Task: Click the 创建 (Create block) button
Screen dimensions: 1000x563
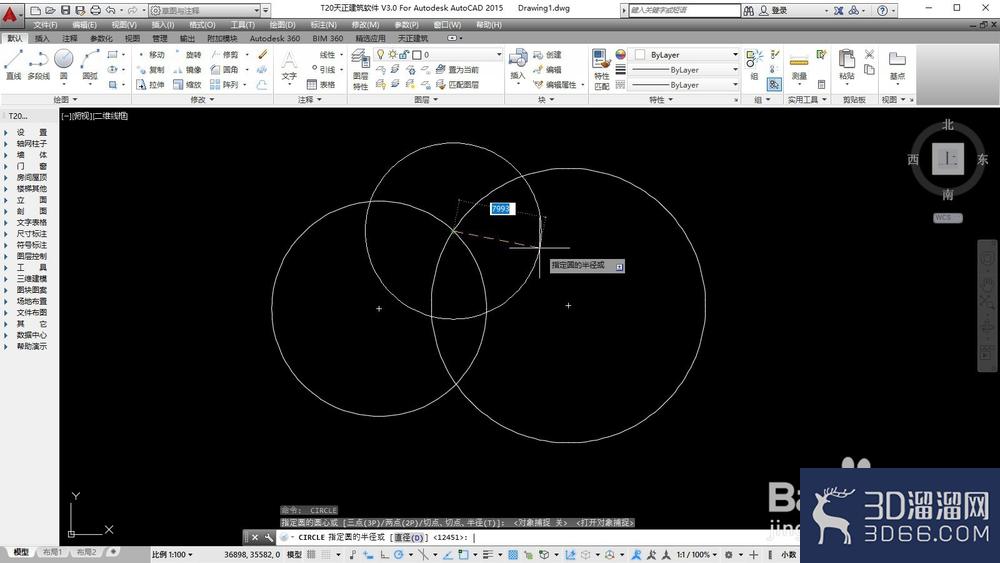Action: (x=548, y=55)
